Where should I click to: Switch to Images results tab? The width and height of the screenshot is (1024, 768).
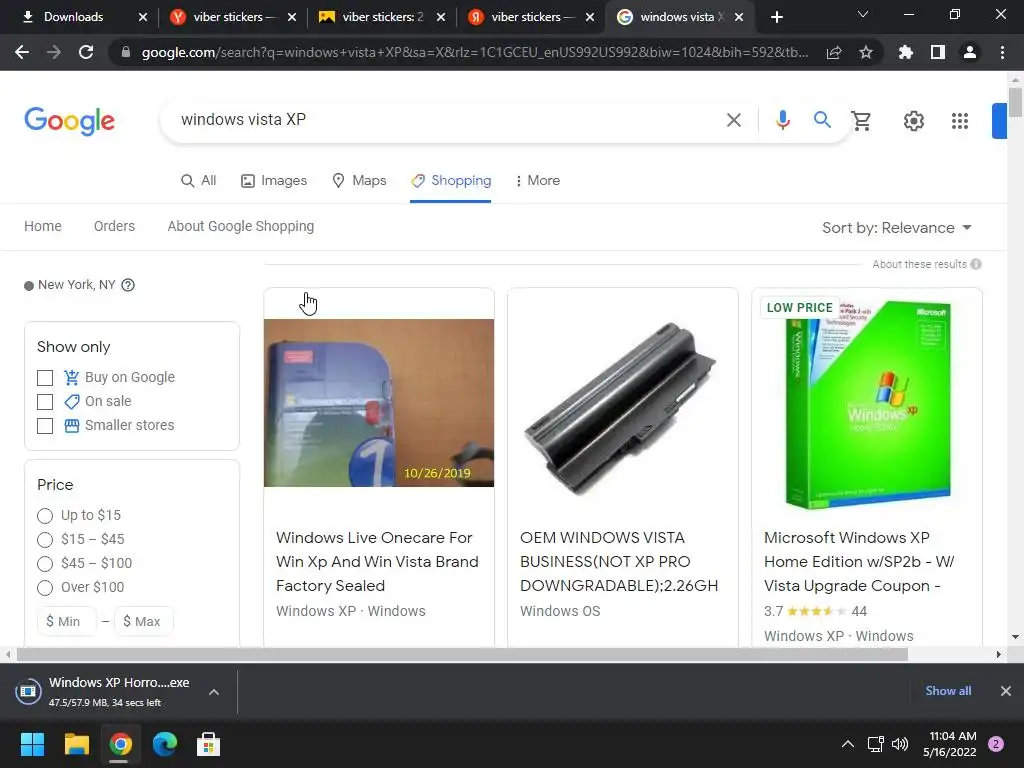[x=274, y=180]
